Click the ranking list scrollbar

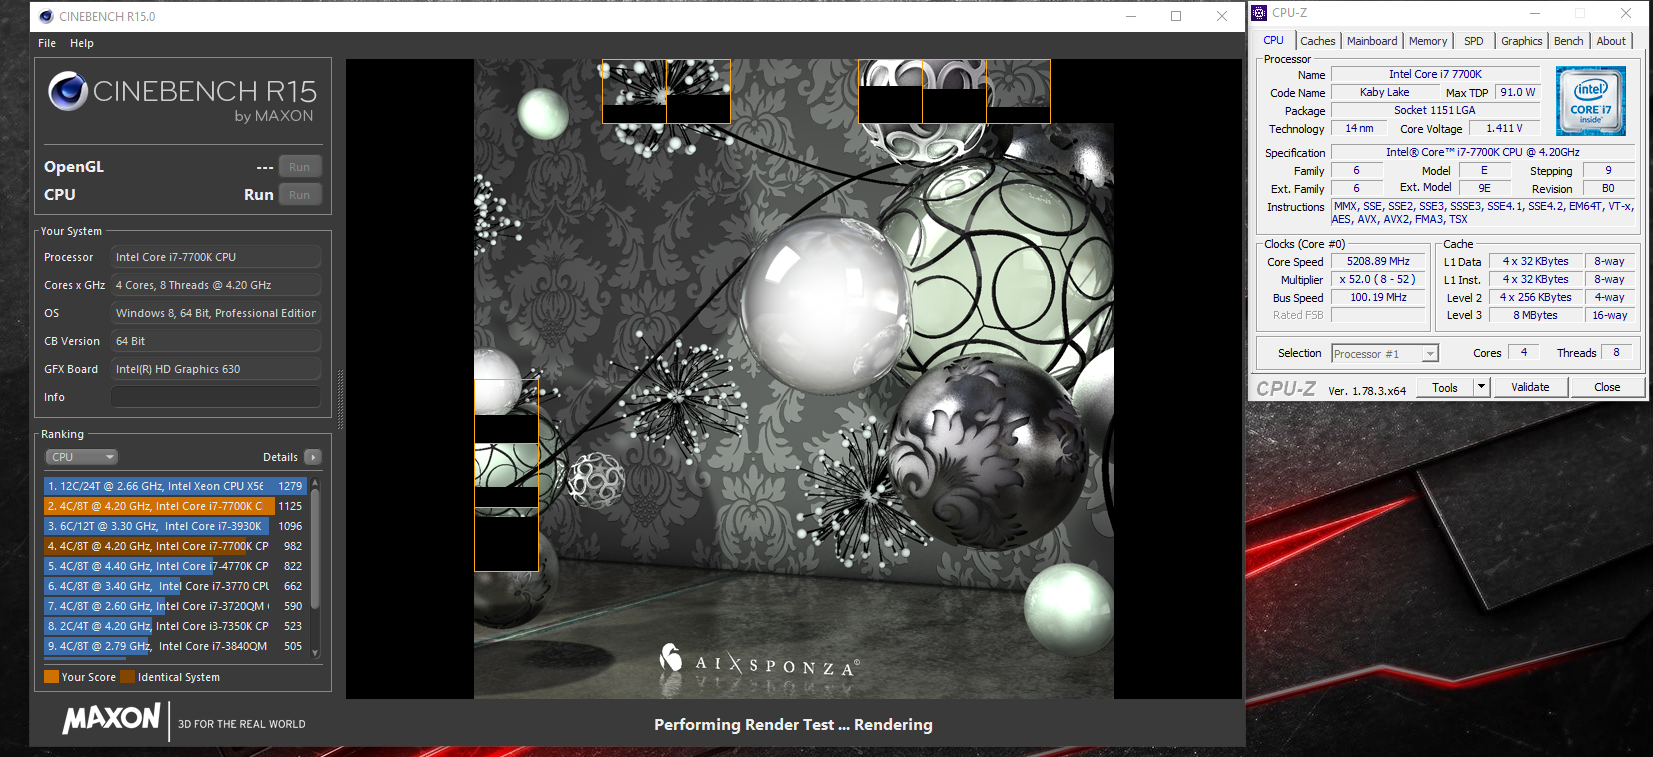pos(316,549)
